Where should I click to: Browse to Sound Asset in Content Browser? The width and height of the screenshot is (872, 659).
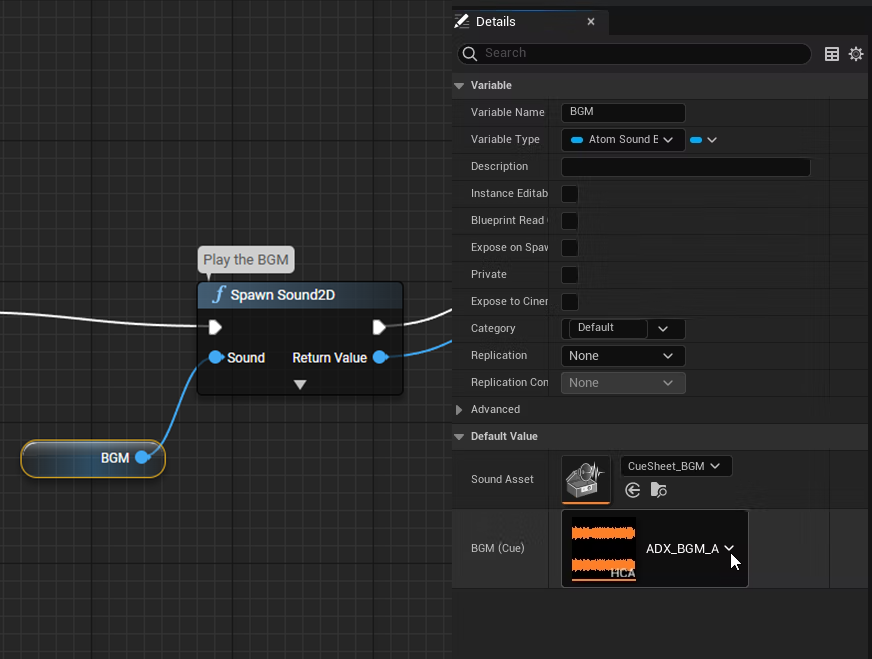pyautogui.click(x=658, y=490)
